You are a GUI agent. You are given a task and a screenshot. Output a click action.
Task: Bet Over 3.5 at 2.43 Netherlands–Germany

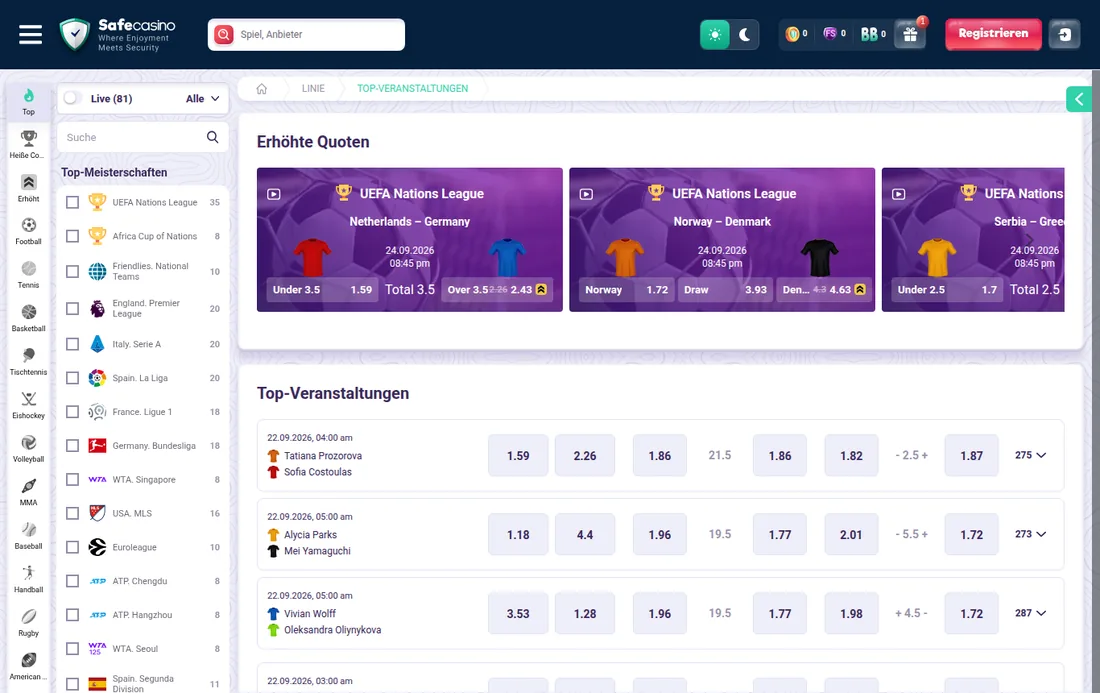(x=497, y=290)
